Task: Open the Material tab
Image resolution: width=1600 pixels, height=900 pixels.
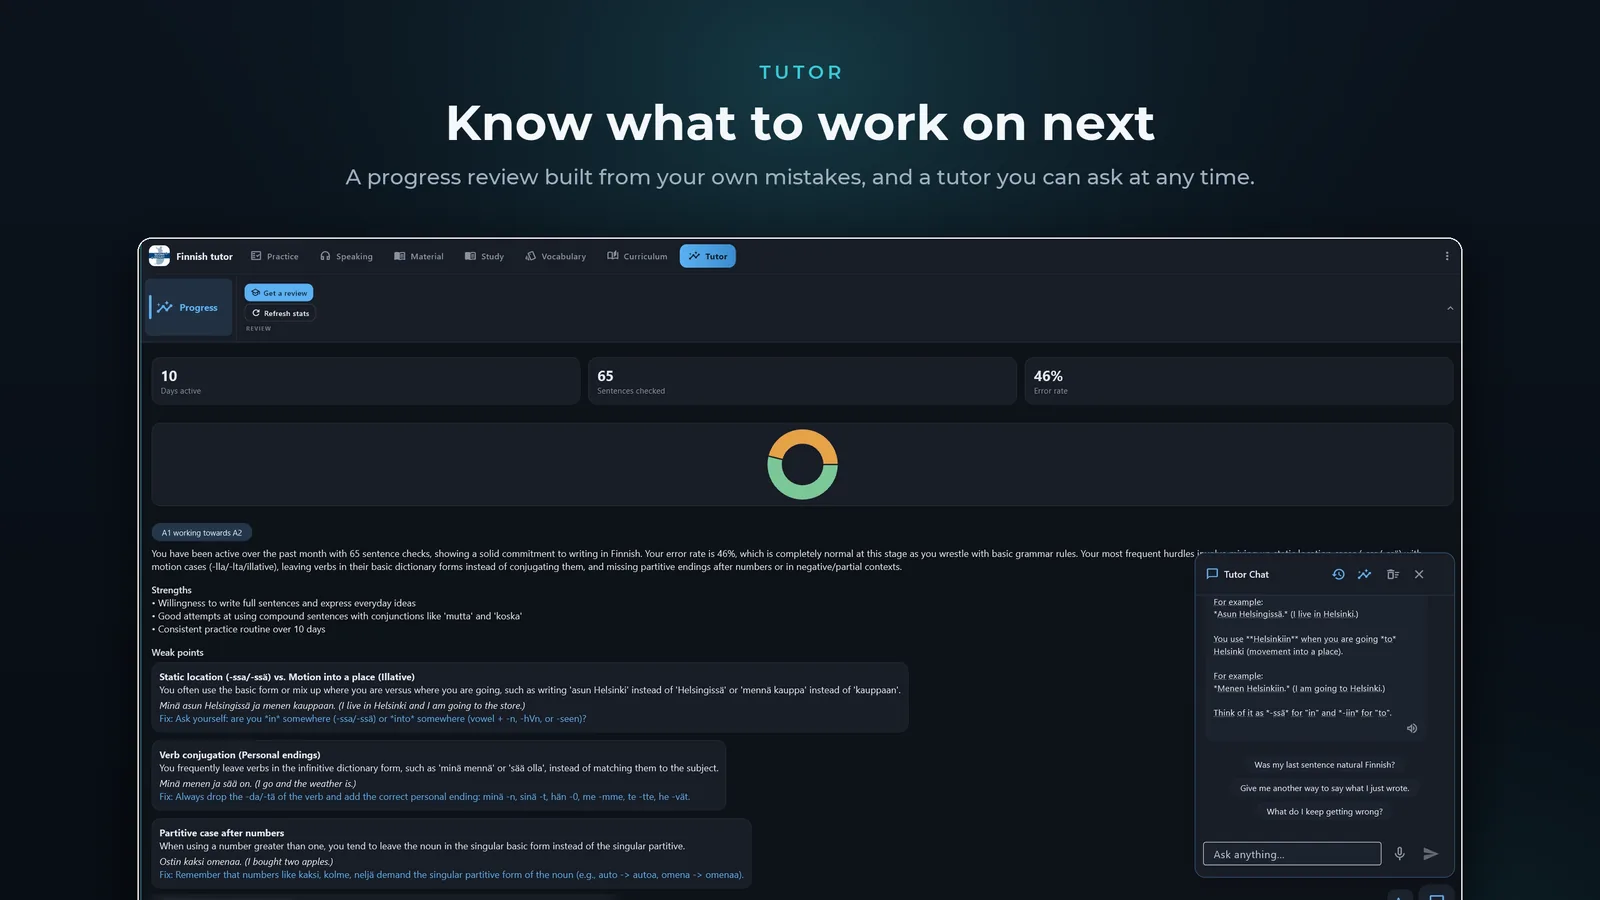Action: [419, 256]
